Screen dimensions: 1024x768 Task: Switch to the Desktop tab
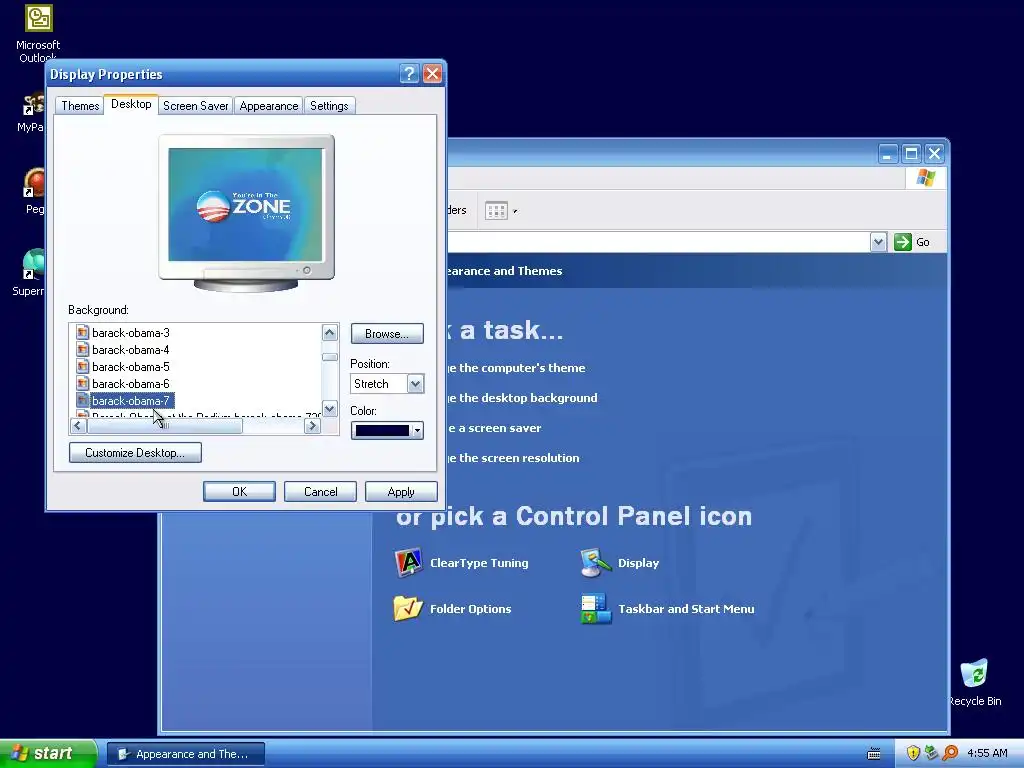pos(131,104)
